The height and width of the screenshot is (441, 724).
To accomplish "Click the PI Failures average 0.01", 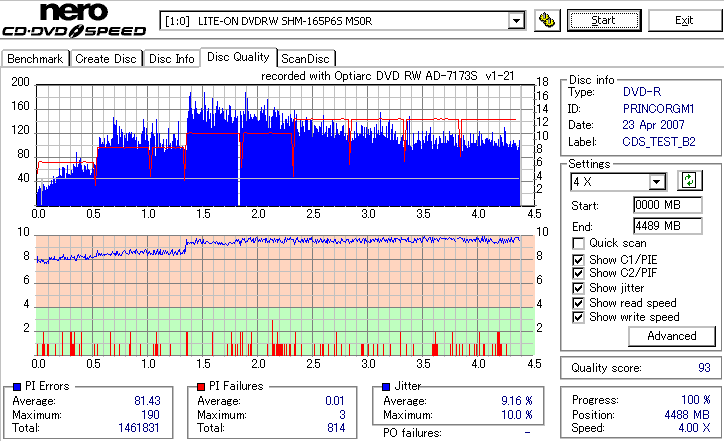I will pos(334,401).
